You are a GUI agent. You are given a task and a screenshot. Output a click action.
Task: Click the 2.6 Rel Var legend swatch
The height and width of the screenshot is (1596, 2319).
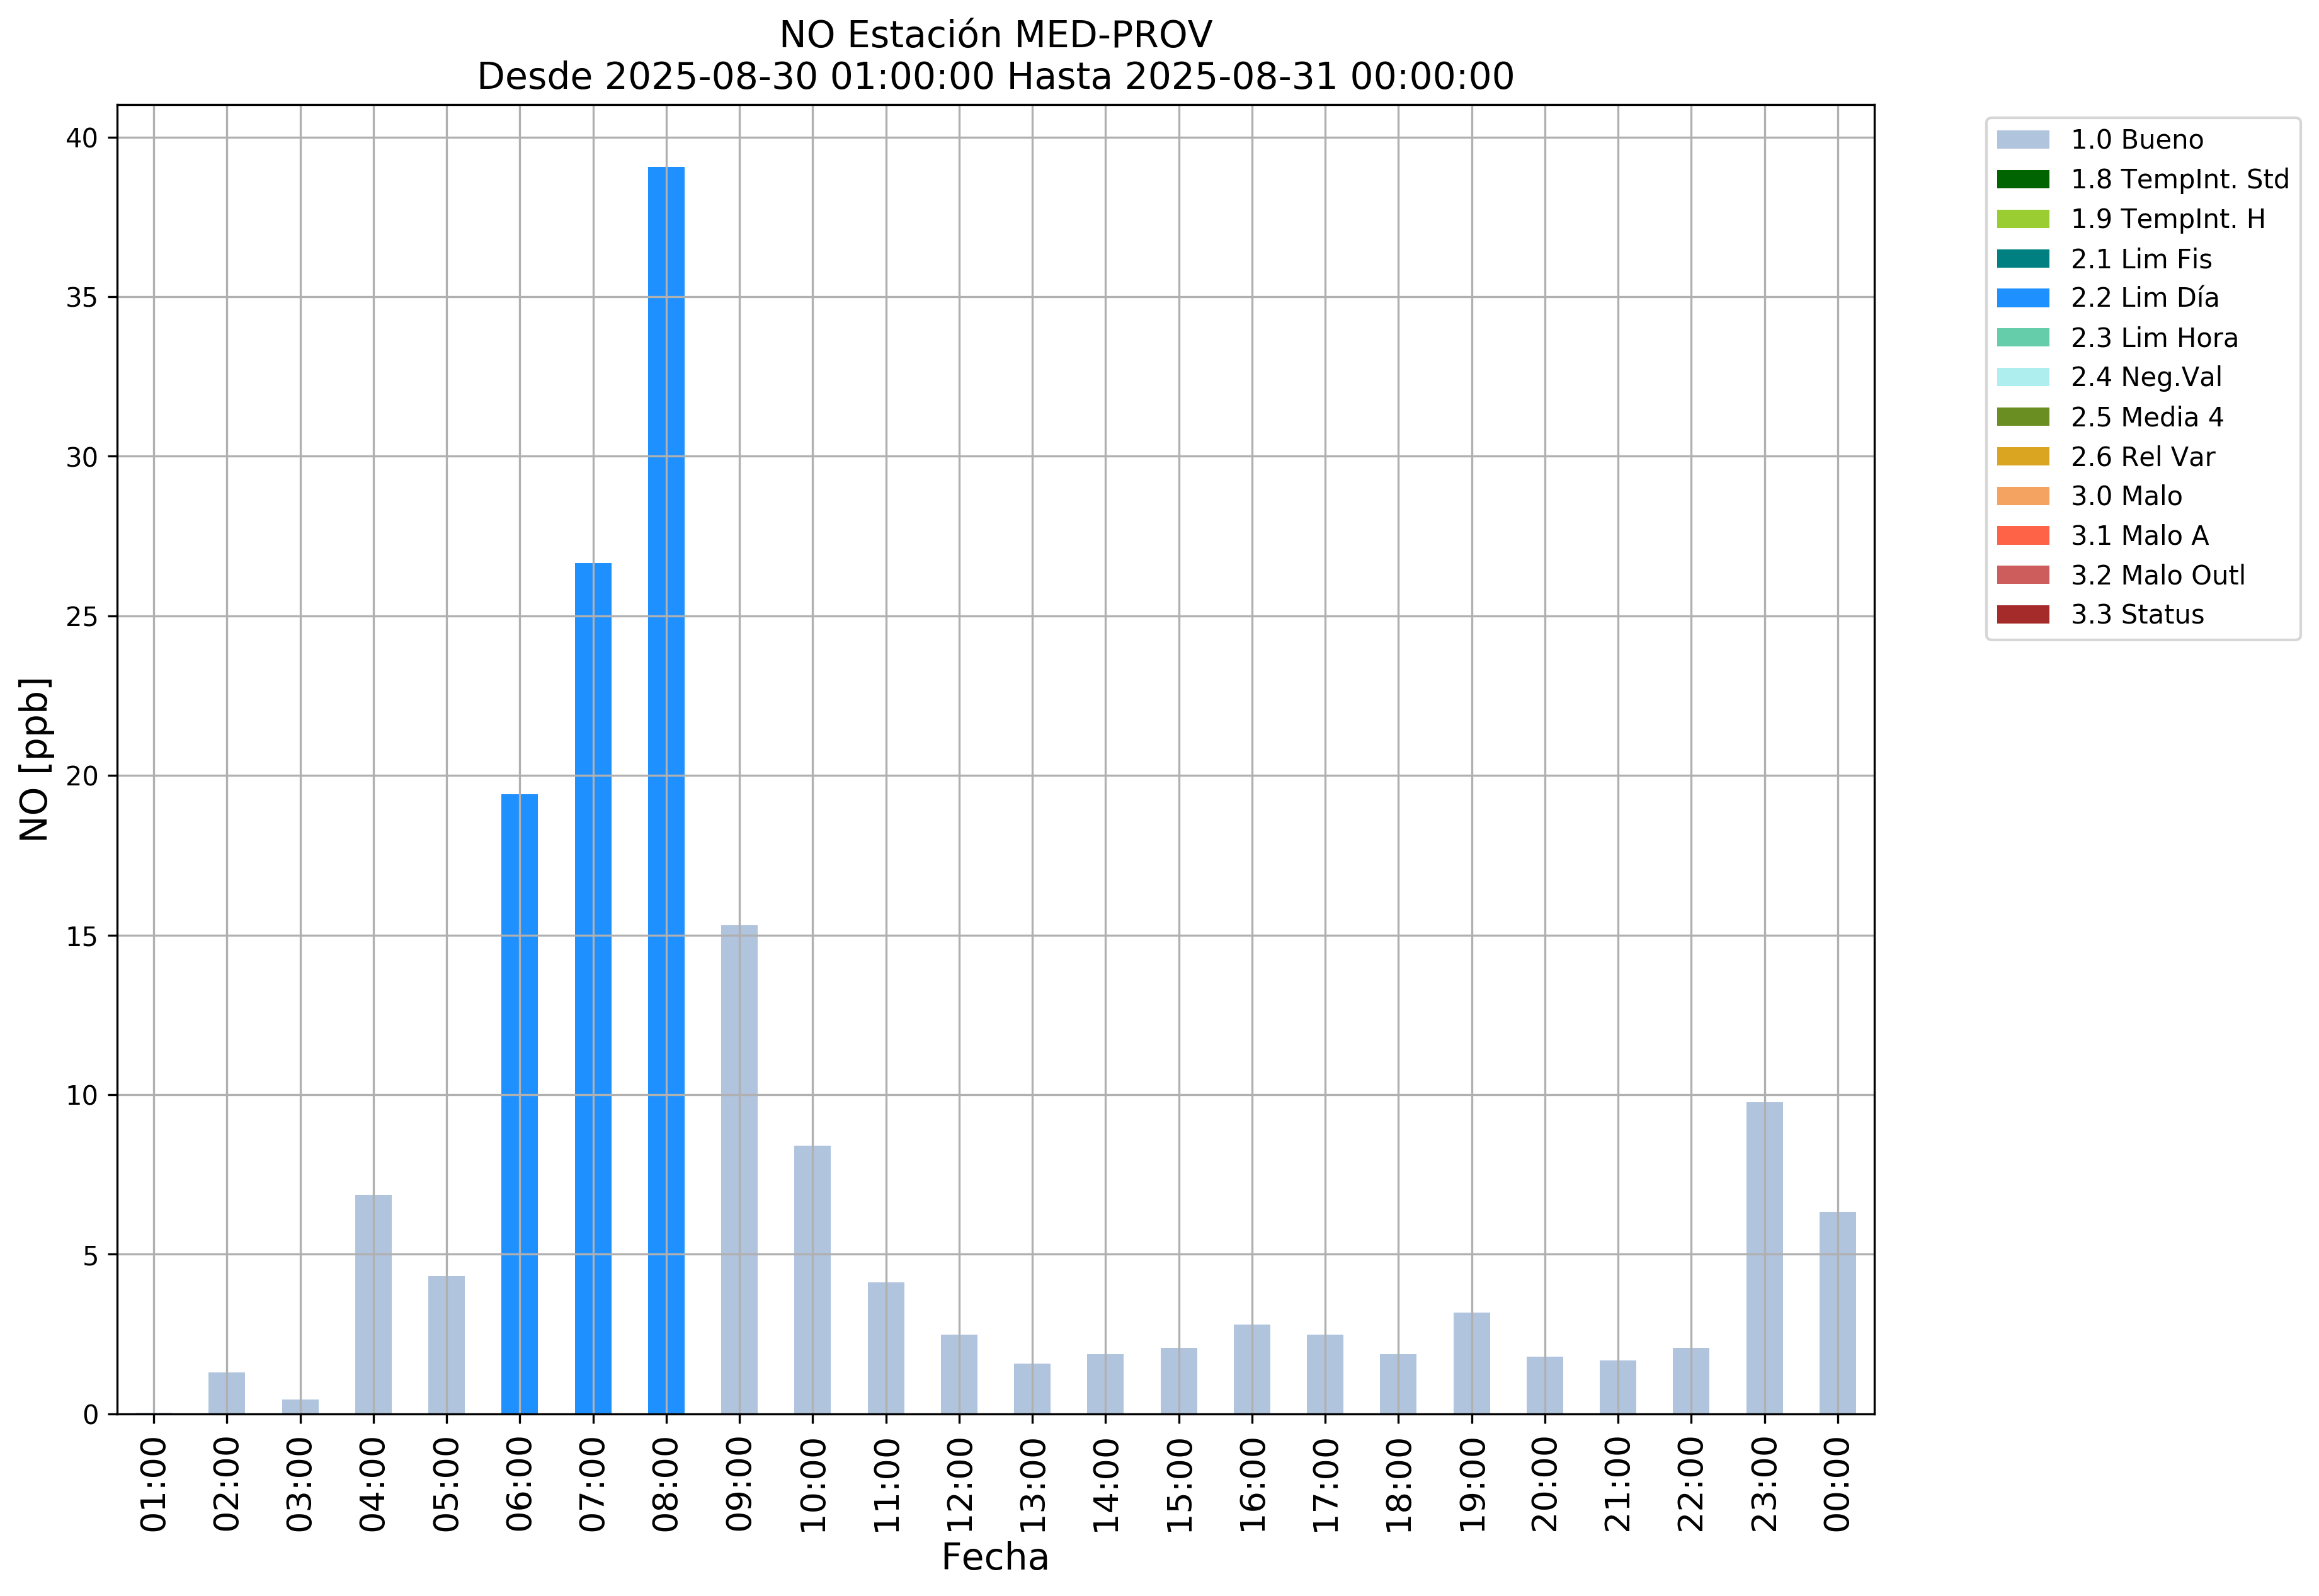point(2022,457)
